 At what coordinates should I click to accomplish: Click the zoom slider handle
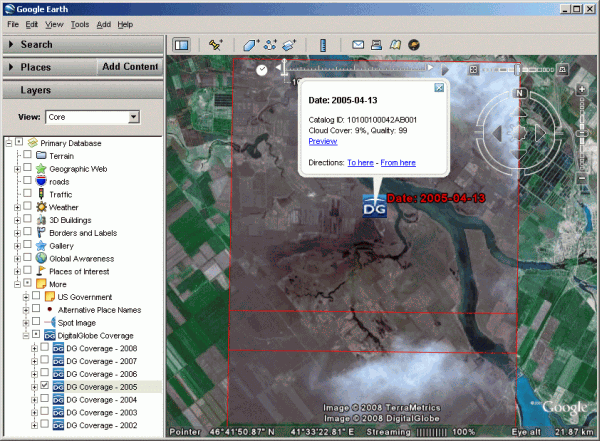coord(582,134)
